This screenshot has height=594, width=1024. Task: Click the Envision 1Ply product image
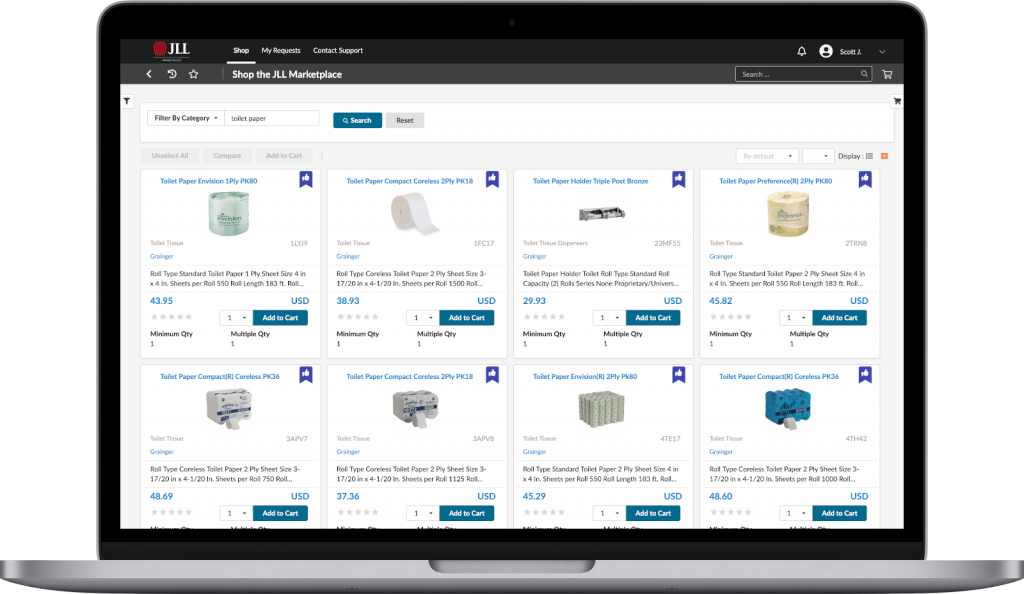229,213
